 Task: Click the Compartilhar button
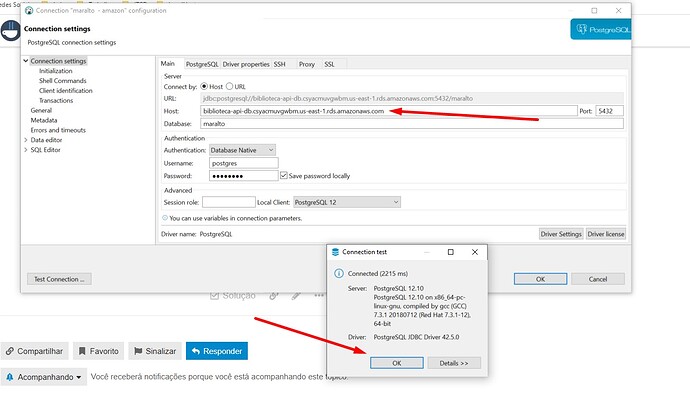[35, 351]
